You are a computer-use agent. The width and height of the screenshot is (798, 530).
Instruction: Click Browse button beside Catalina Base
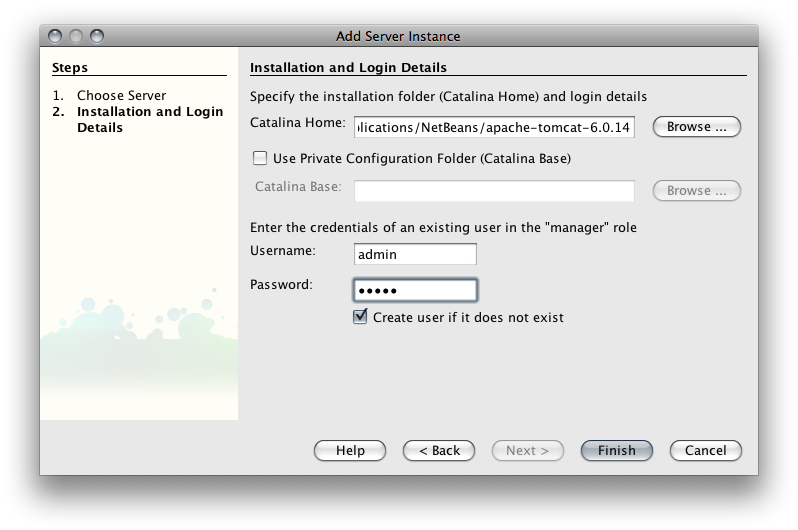click(696, 191)
